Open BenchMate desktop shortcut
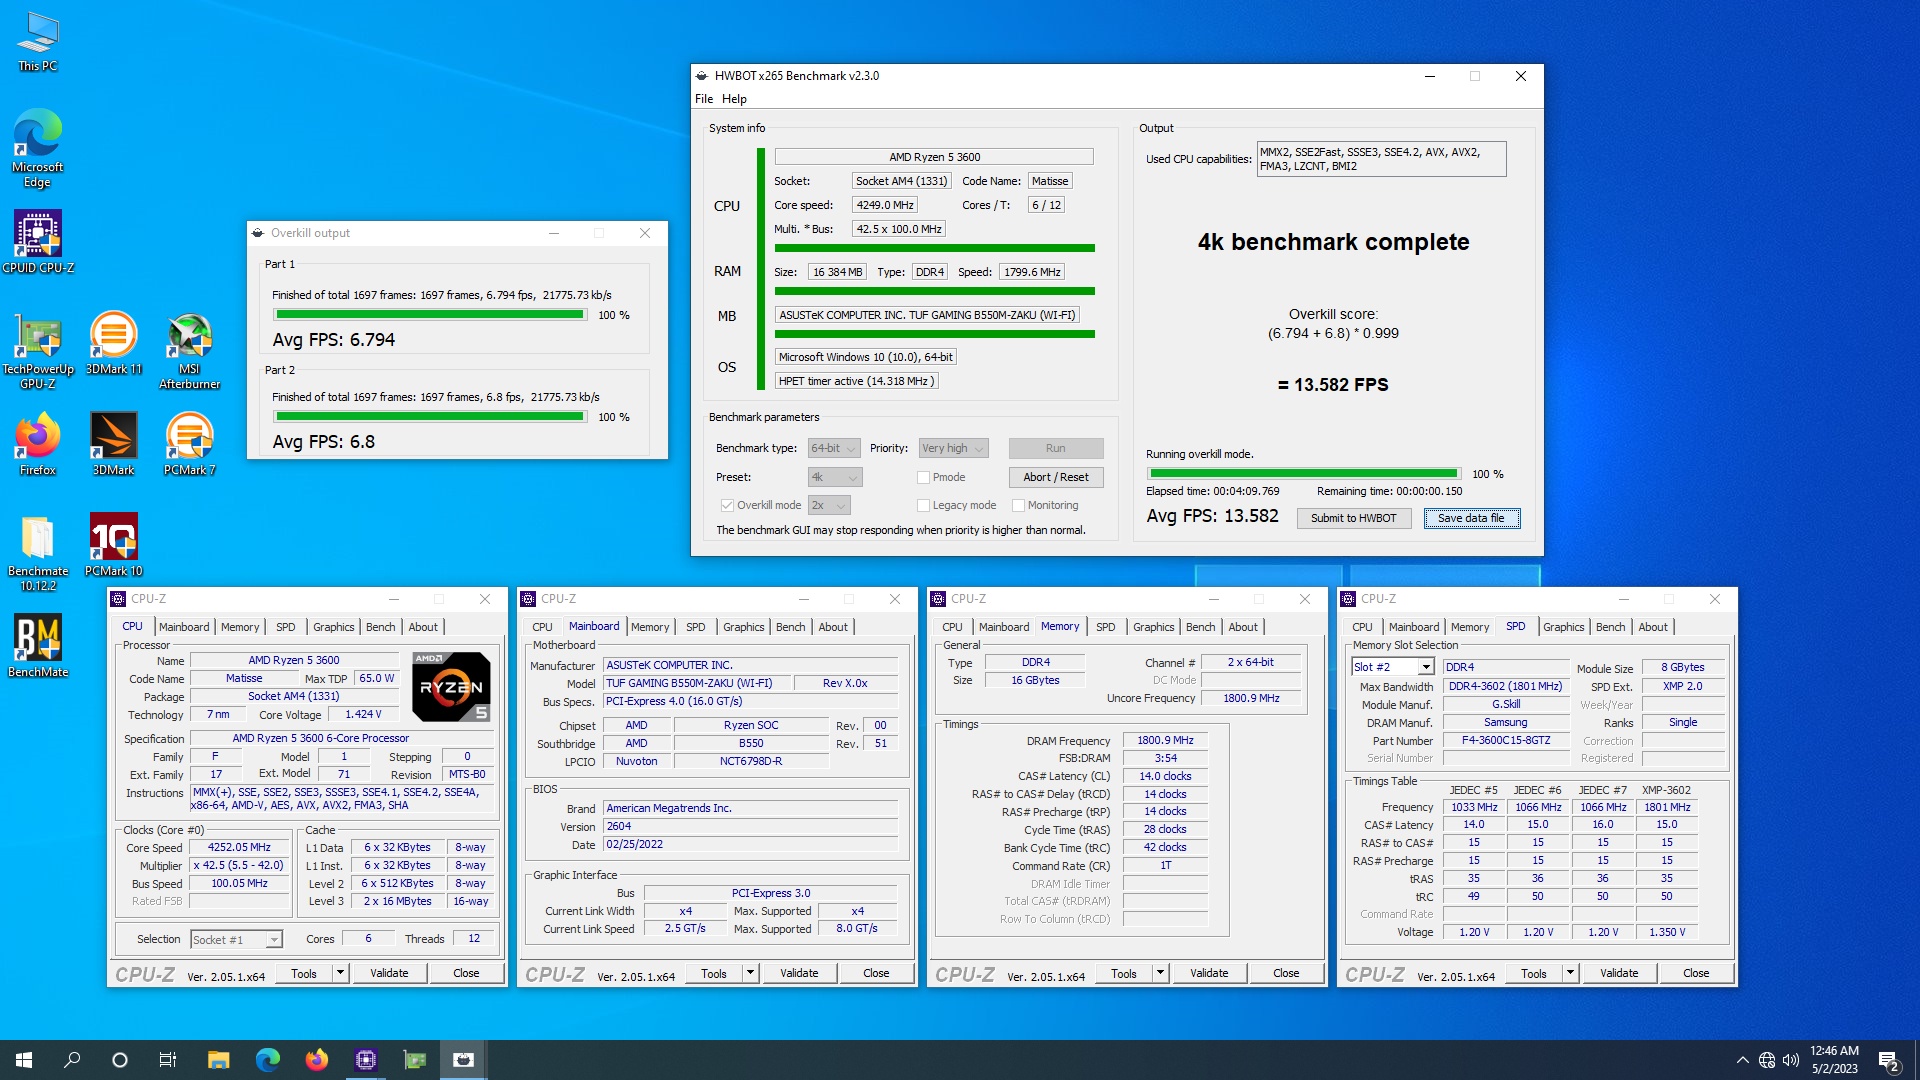Image resolution: width=1920 pixels, height=1080 pixels. pos(38,646)
